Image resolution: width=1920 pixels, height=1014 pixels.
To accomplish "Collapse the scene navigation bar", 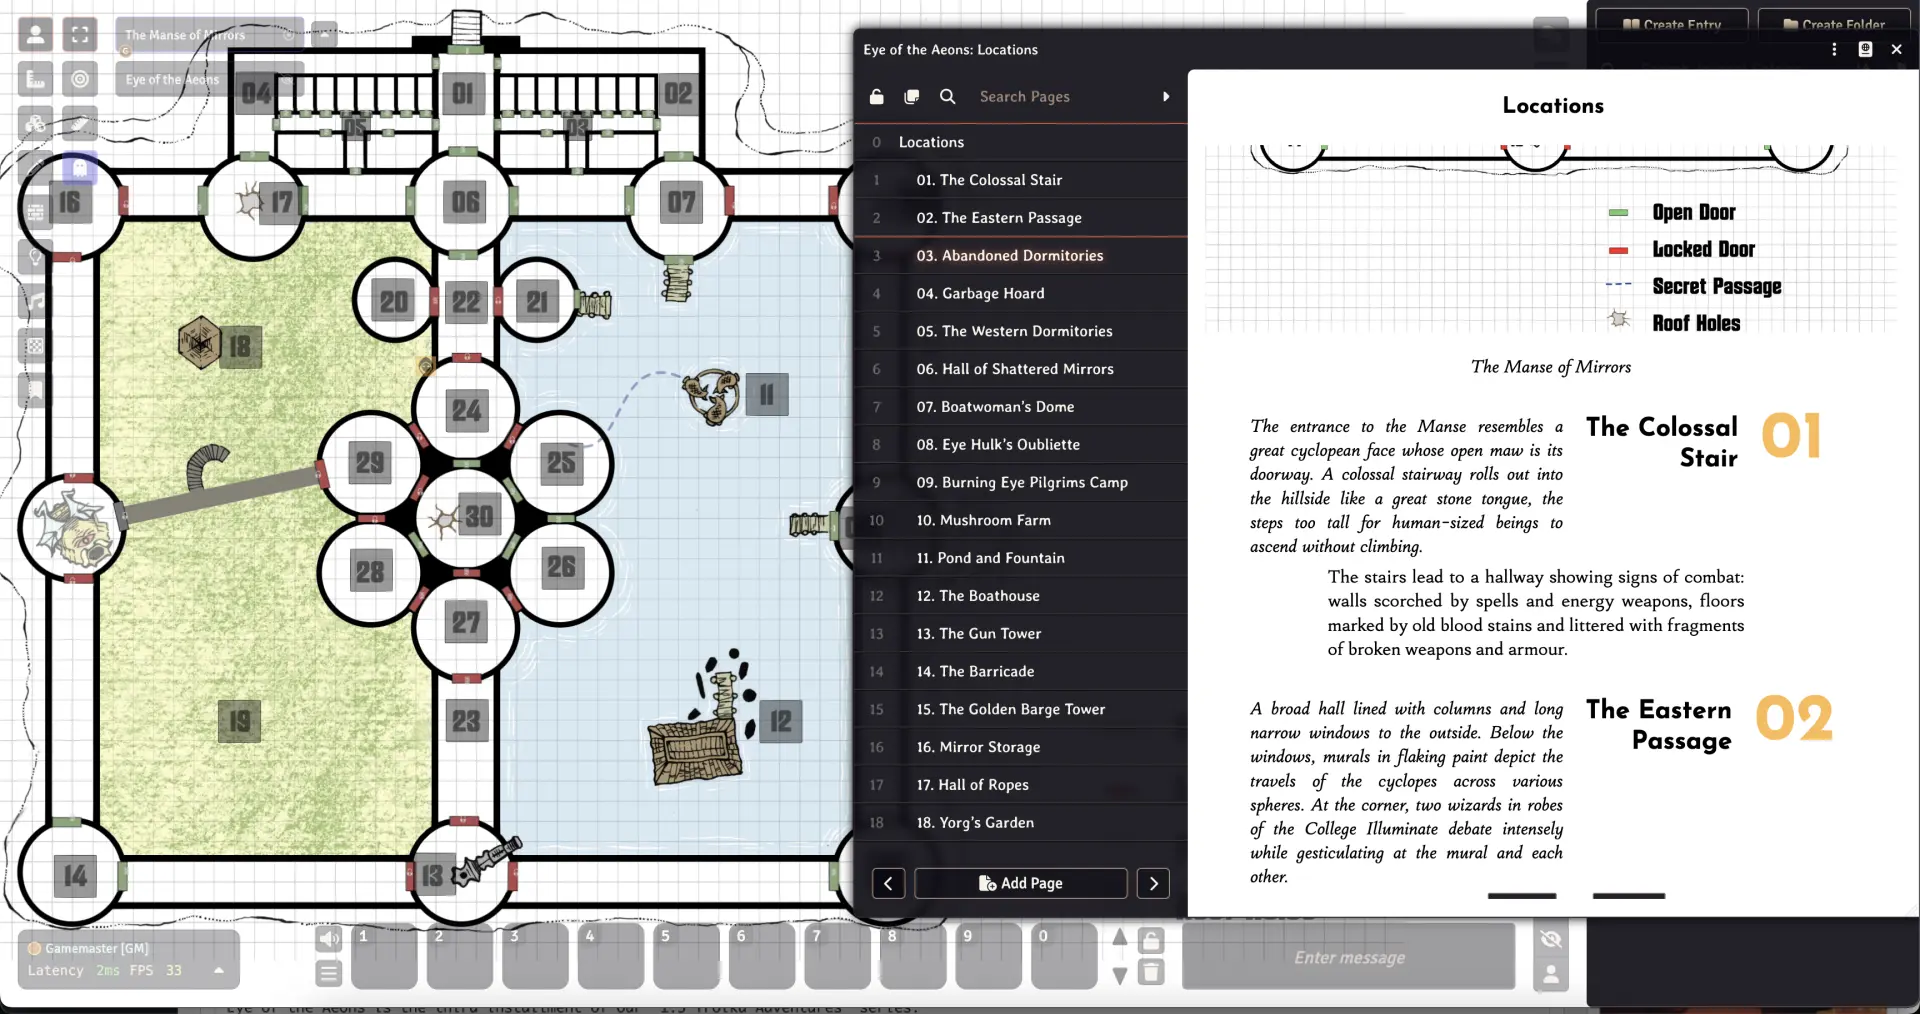I will click(x=324, y=35).
